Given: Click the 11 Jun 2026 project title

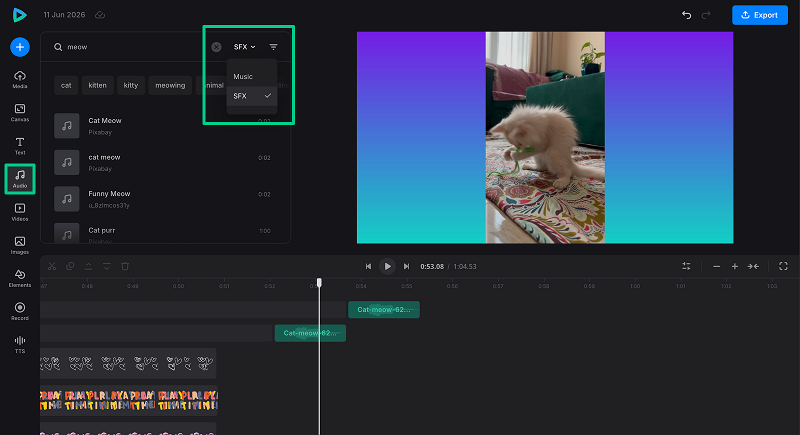Looking at the screenshot, I should [x=64, y=15].
